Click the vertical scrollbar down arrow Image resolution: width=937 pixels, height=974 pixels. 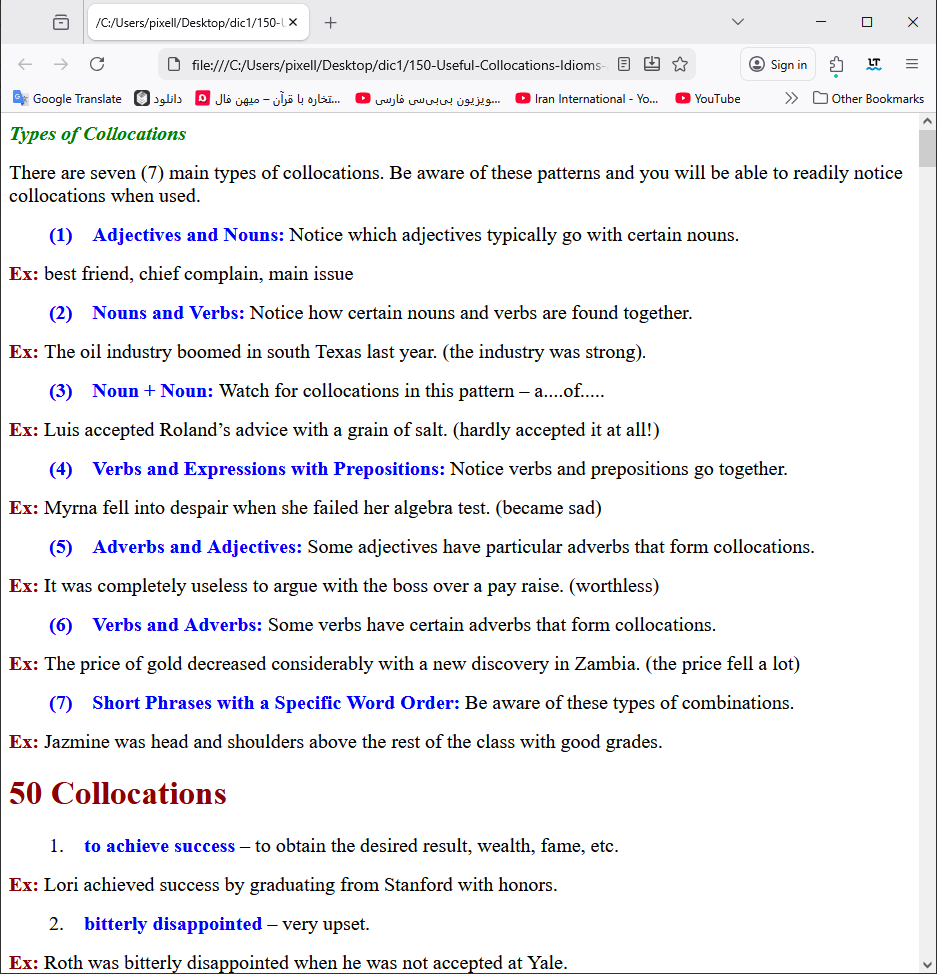(x=927, y=964)
